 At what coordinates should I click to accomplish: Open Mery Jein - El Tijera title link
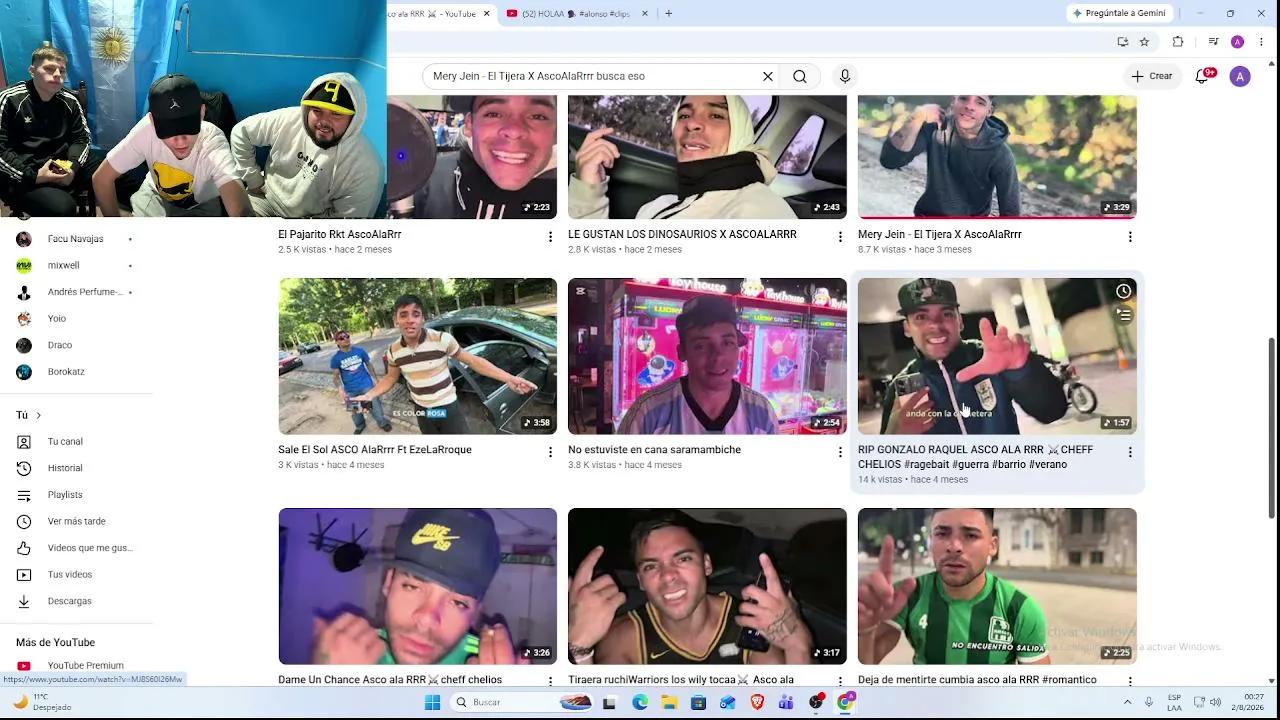(x=940, y=234)
